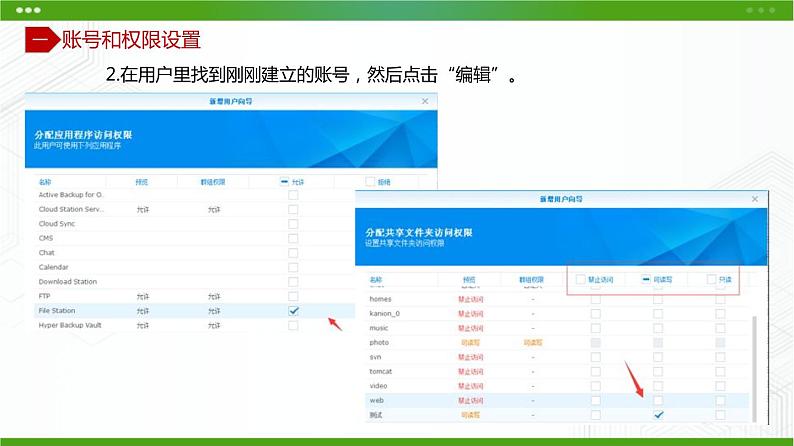
Task: Close the application permissions wizard dialog
Action: point(425,101)
